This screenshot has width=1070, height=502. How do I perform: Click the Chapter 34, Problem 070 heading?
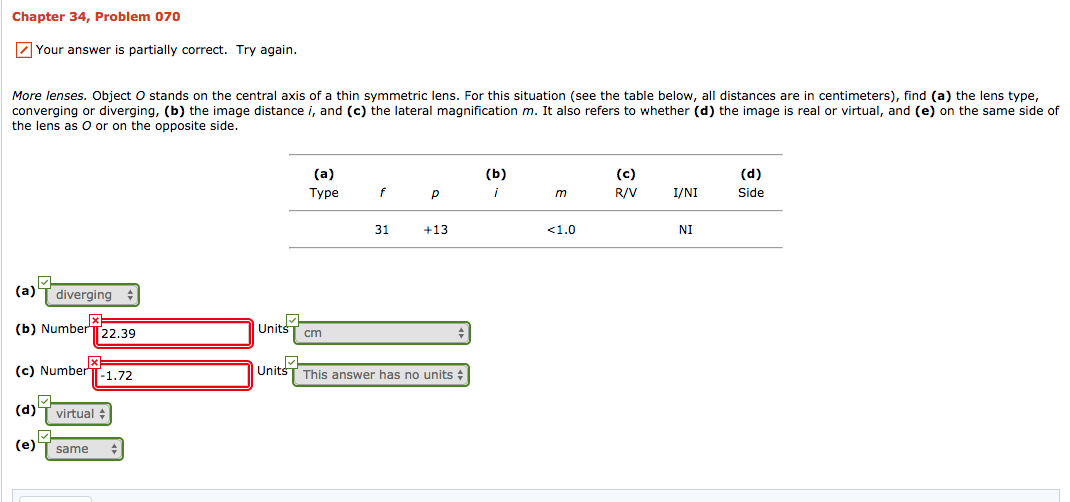[x=96, y=16]
